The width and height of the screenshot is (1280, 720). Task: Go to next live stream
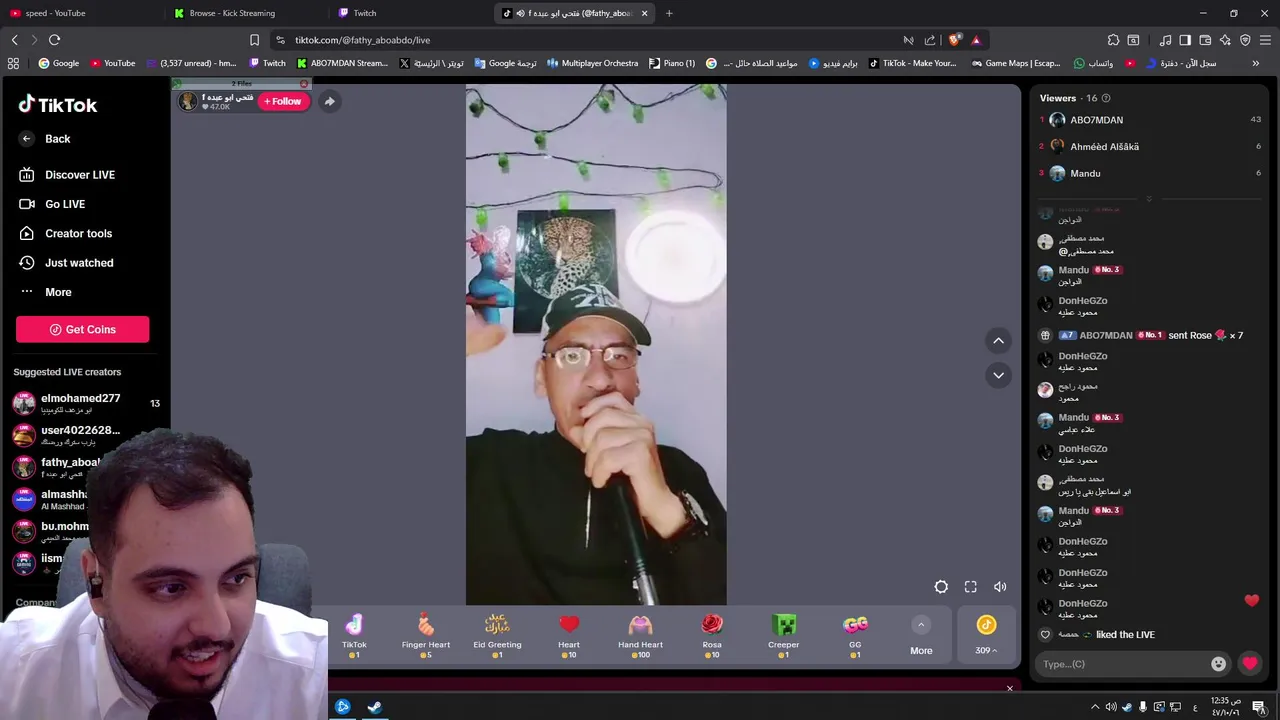click(998, 375)
